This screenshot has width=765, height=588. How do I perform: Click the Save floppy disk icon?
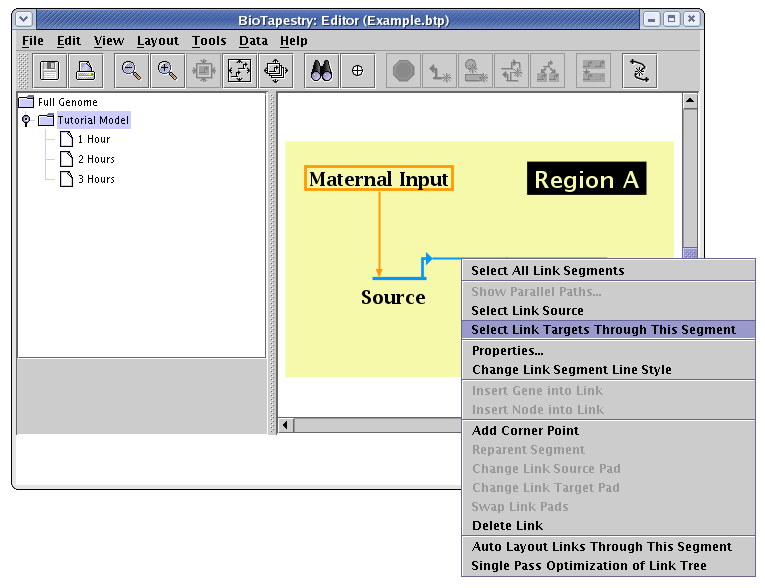[x=49, y=71]
